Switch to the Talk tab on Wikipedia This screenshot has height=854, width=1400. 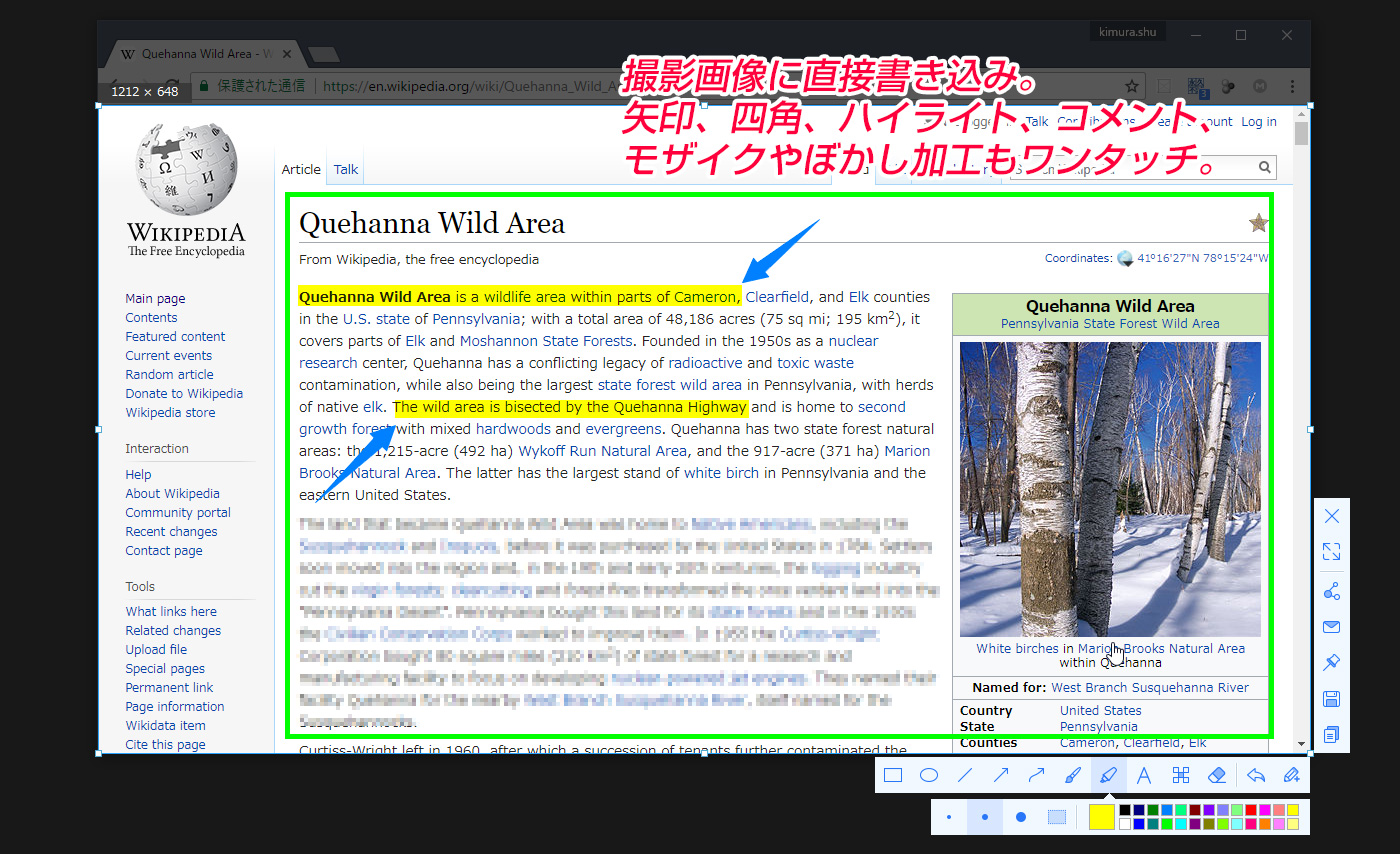click(344, 169)
